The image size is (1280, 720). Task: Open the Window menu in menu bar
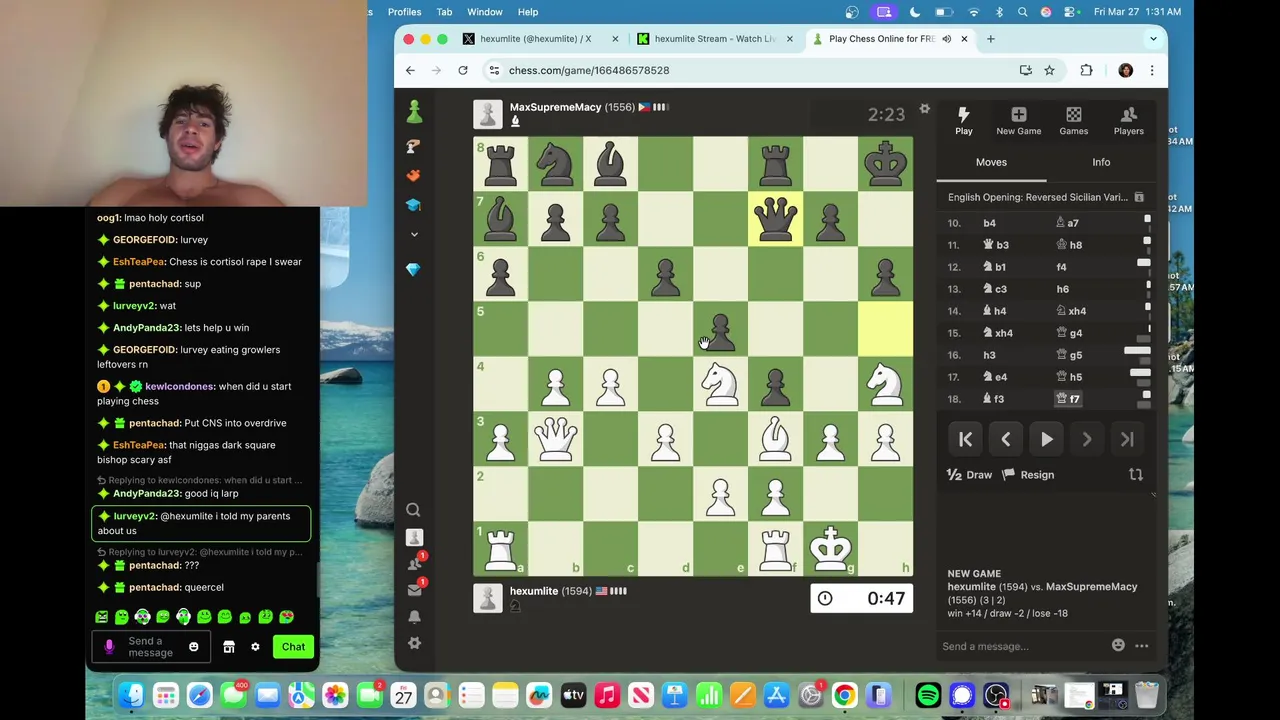[x=484, y=12]
